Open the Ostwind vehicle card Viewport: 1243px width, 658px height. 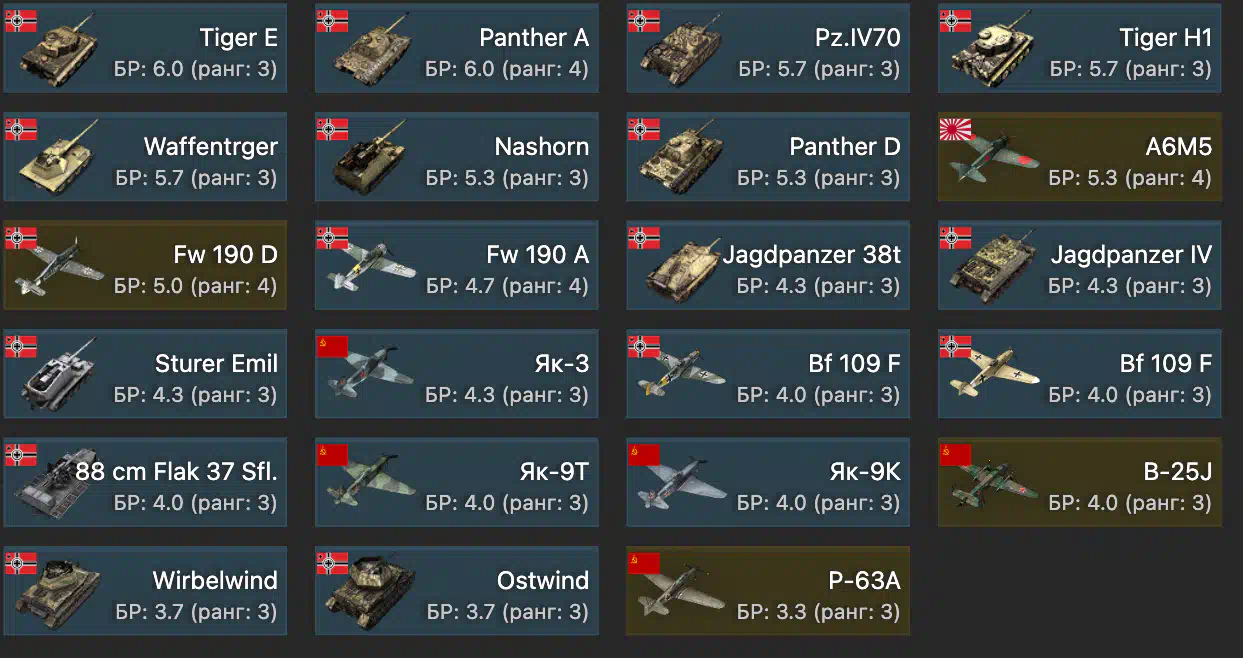pyautogui.click(x=457, y=590)
